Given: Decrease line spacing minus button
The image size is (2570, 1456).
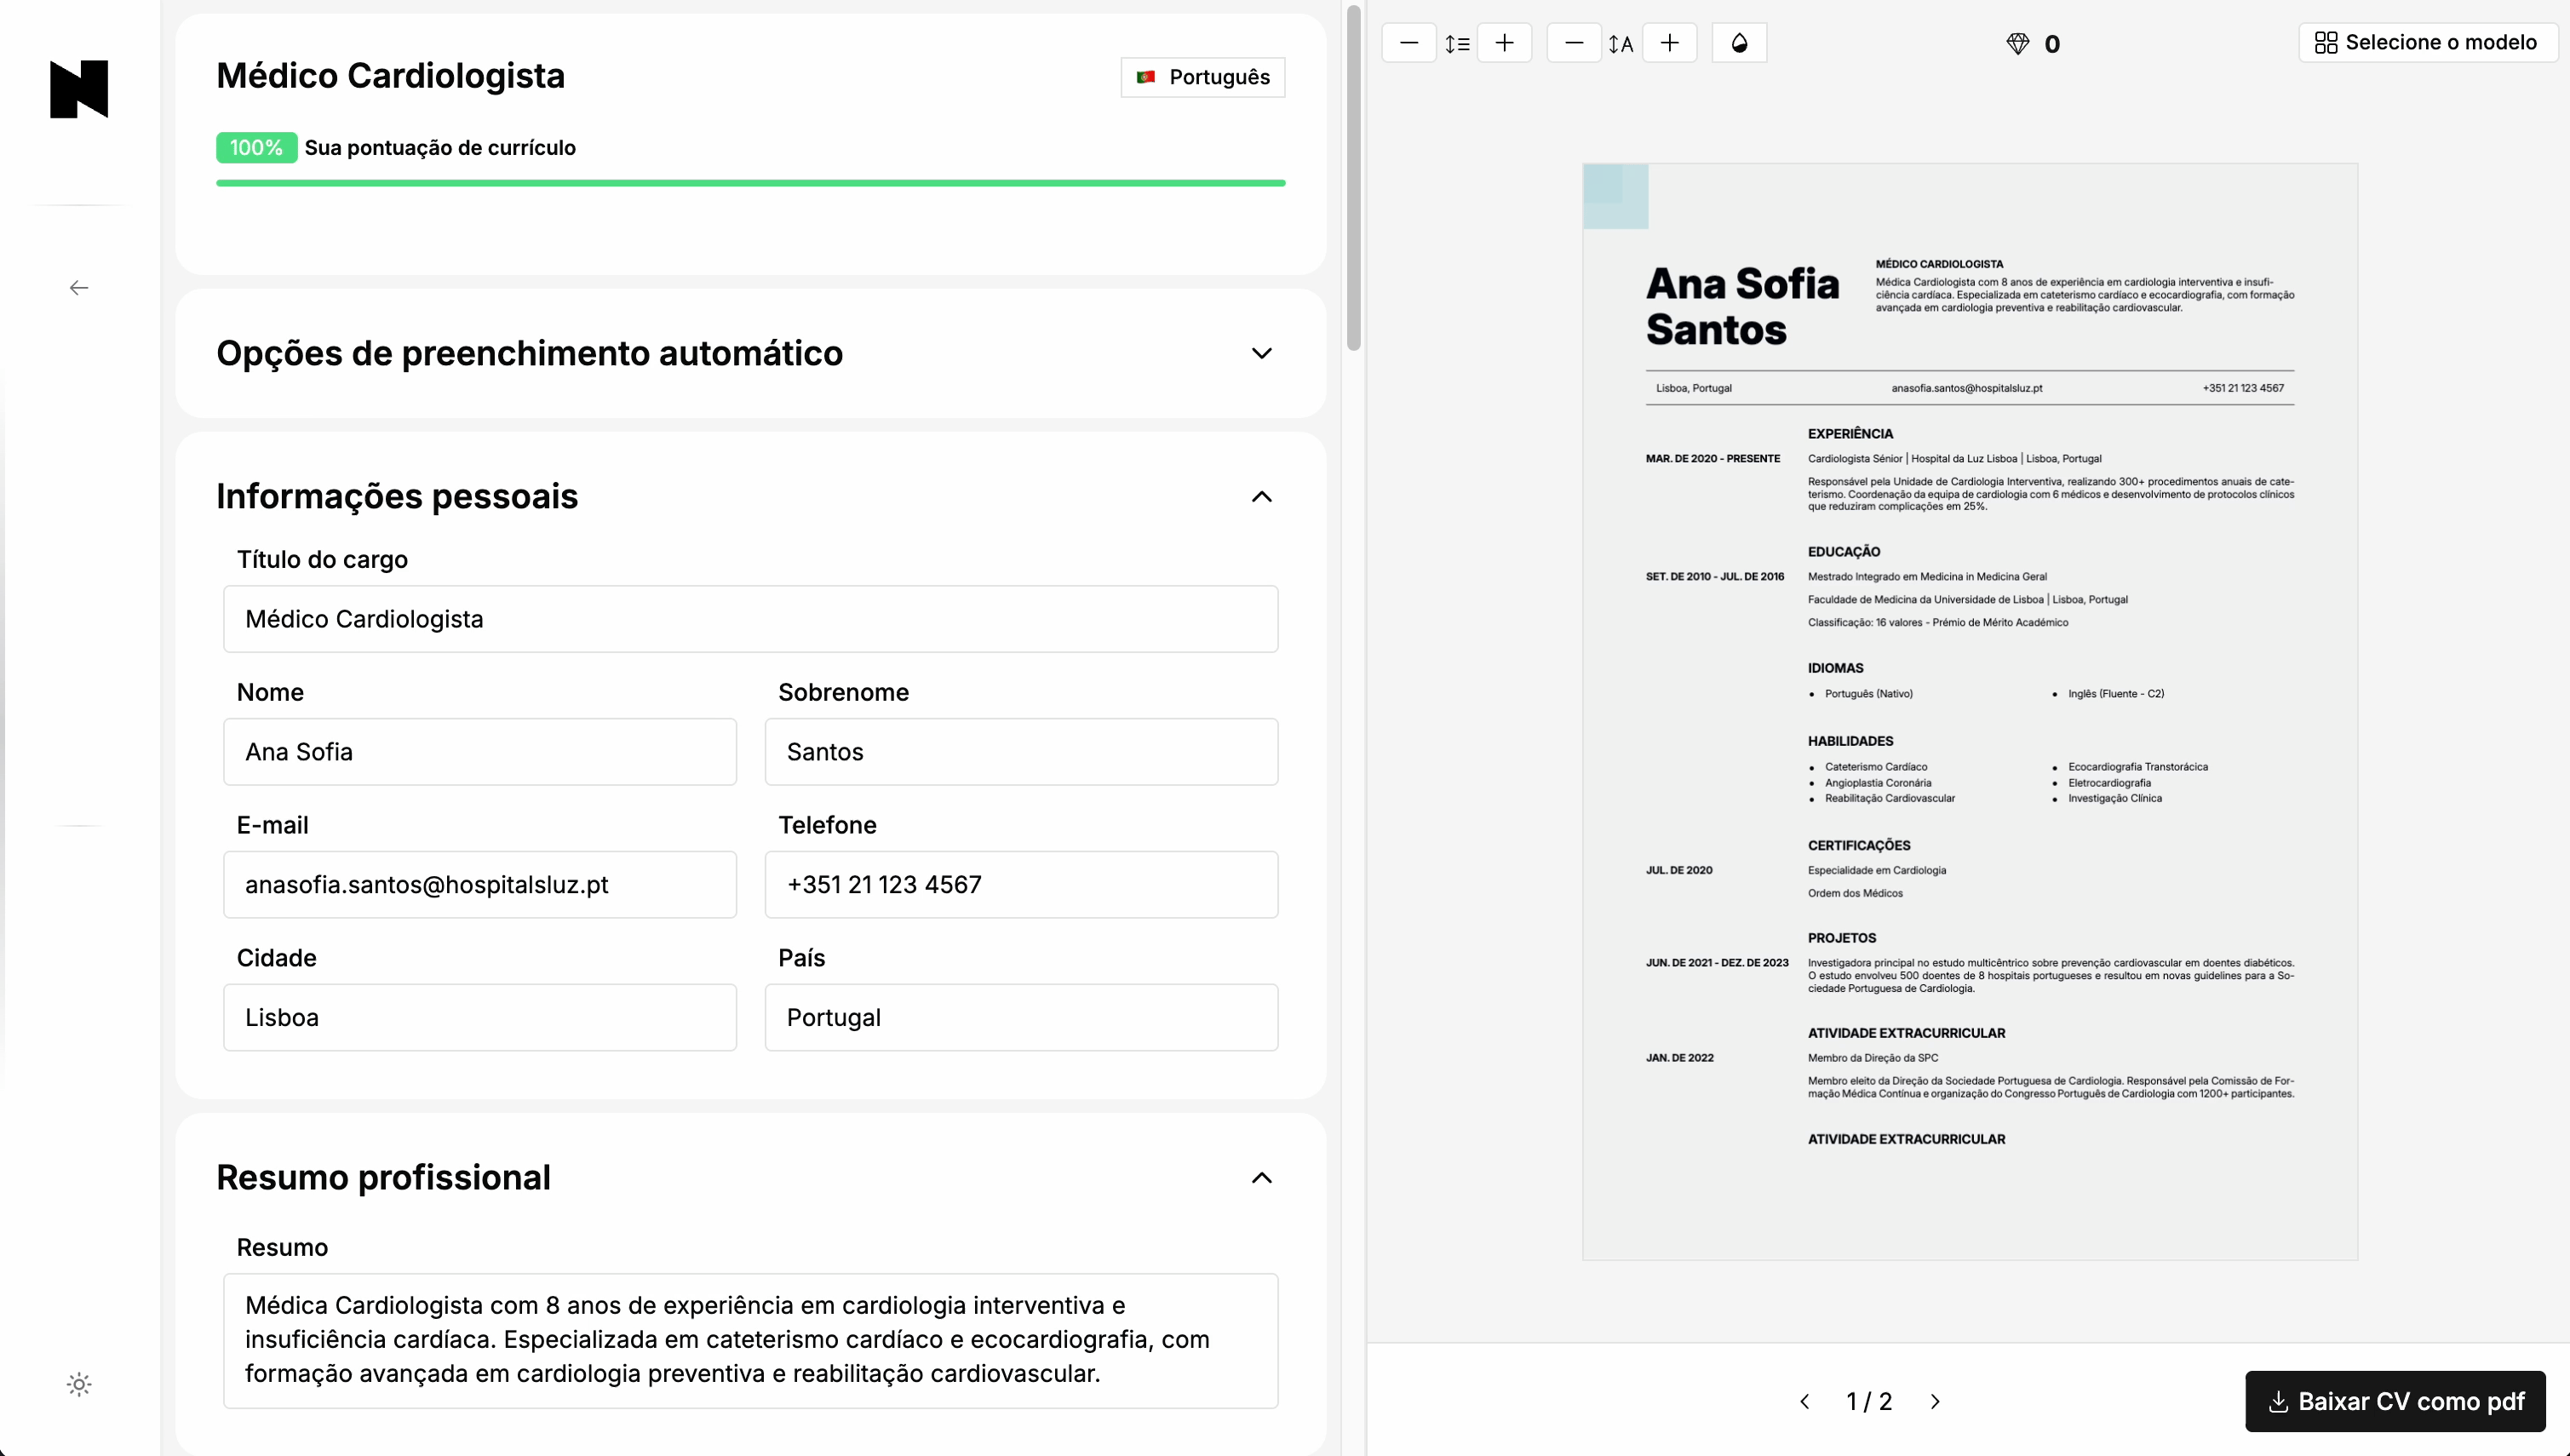Looking at the screenshot, I should tap(1409, 43).
